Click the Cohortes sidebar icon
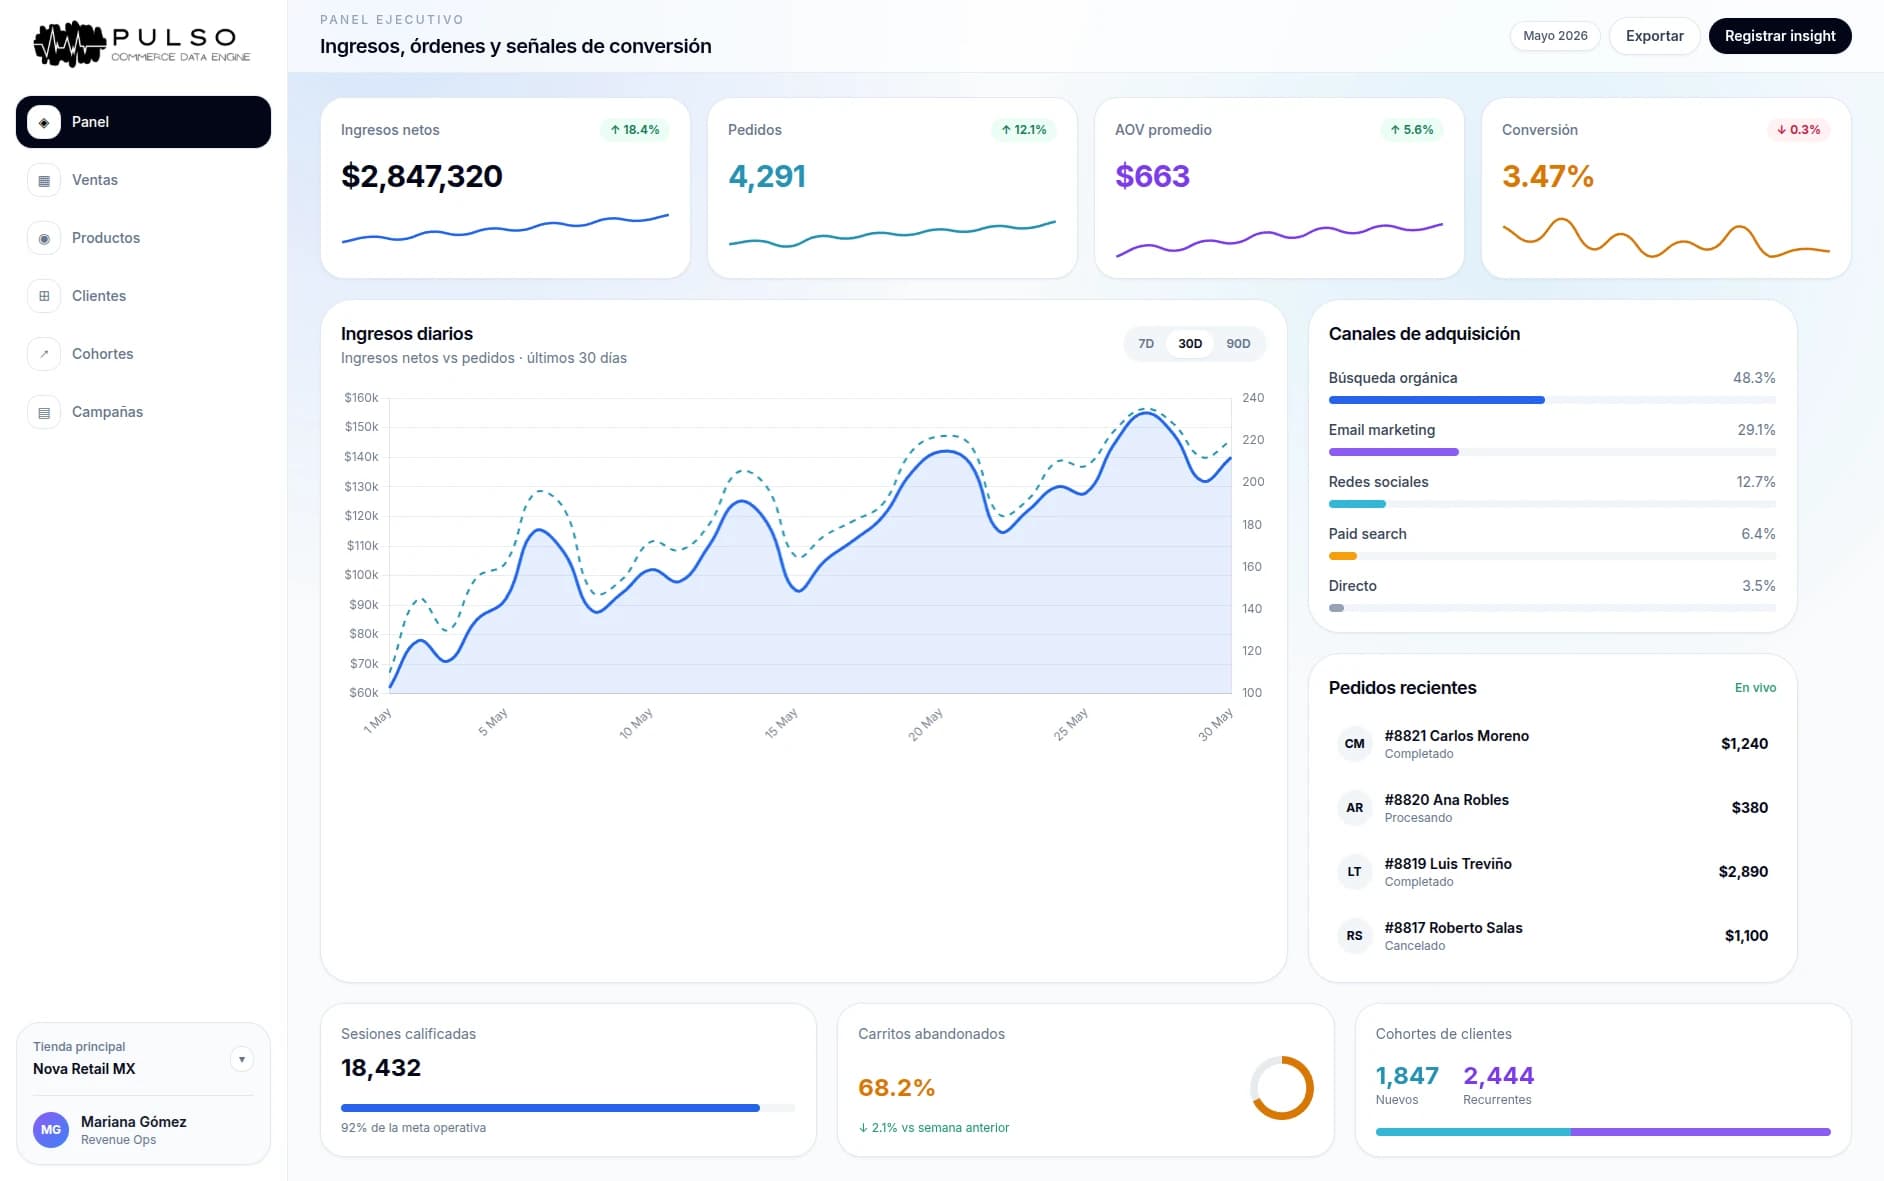The width and height of the screenshot is (1884, 1181). tap(44, 354)
